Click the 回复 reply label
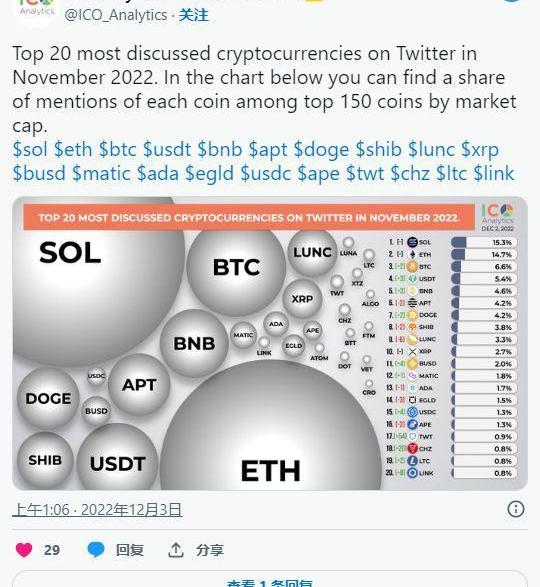 coord(130,550)
